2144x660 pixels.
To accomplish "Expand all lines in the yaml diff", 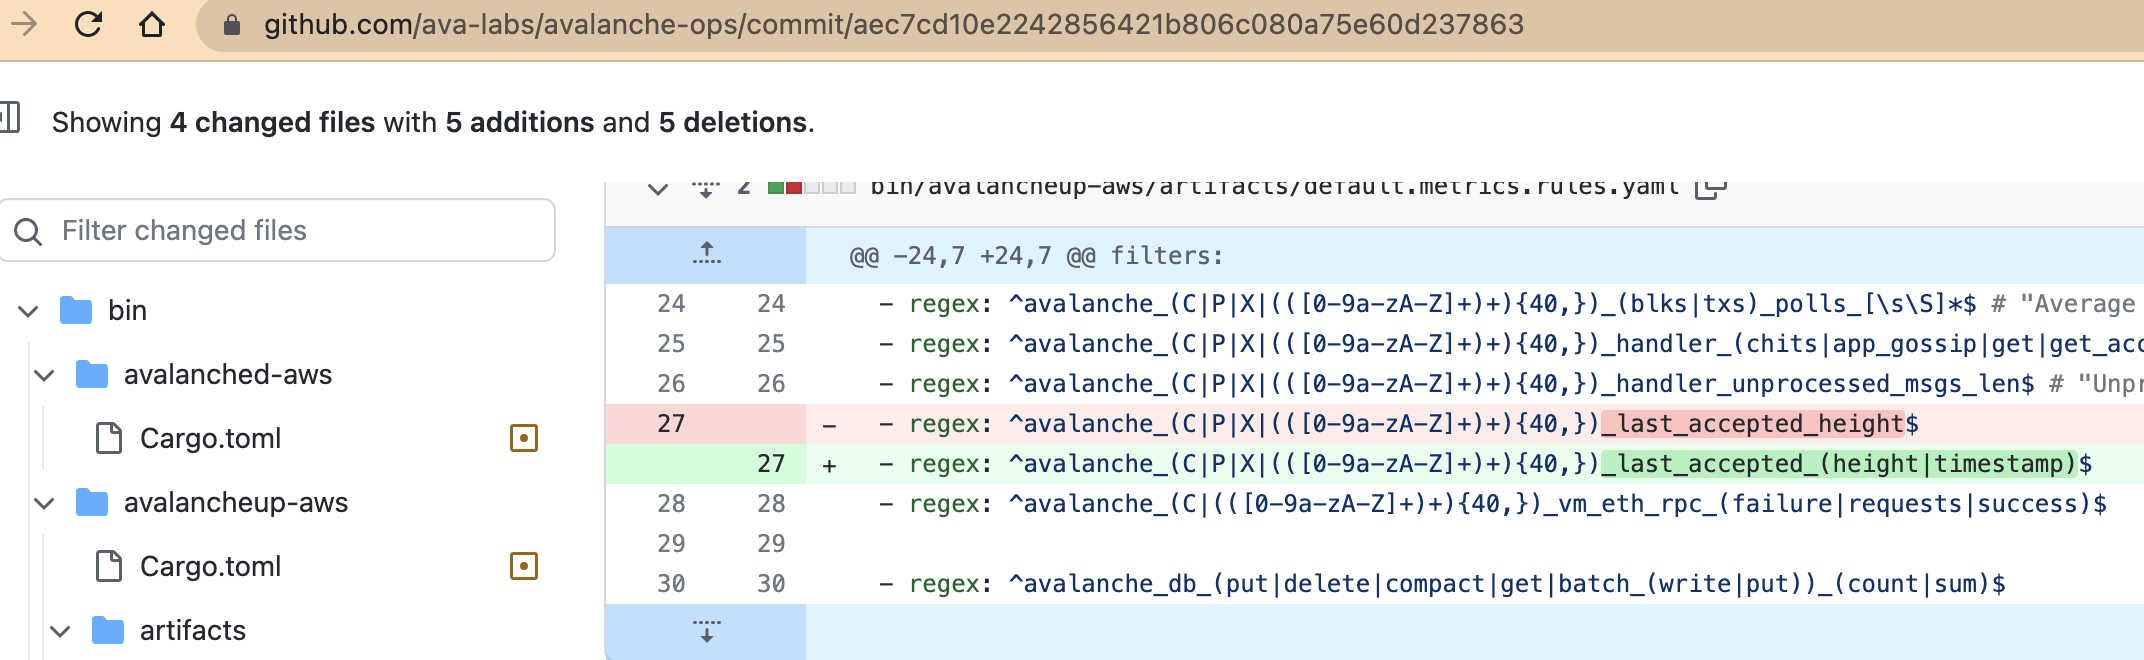I will click(x=705, y=188).
